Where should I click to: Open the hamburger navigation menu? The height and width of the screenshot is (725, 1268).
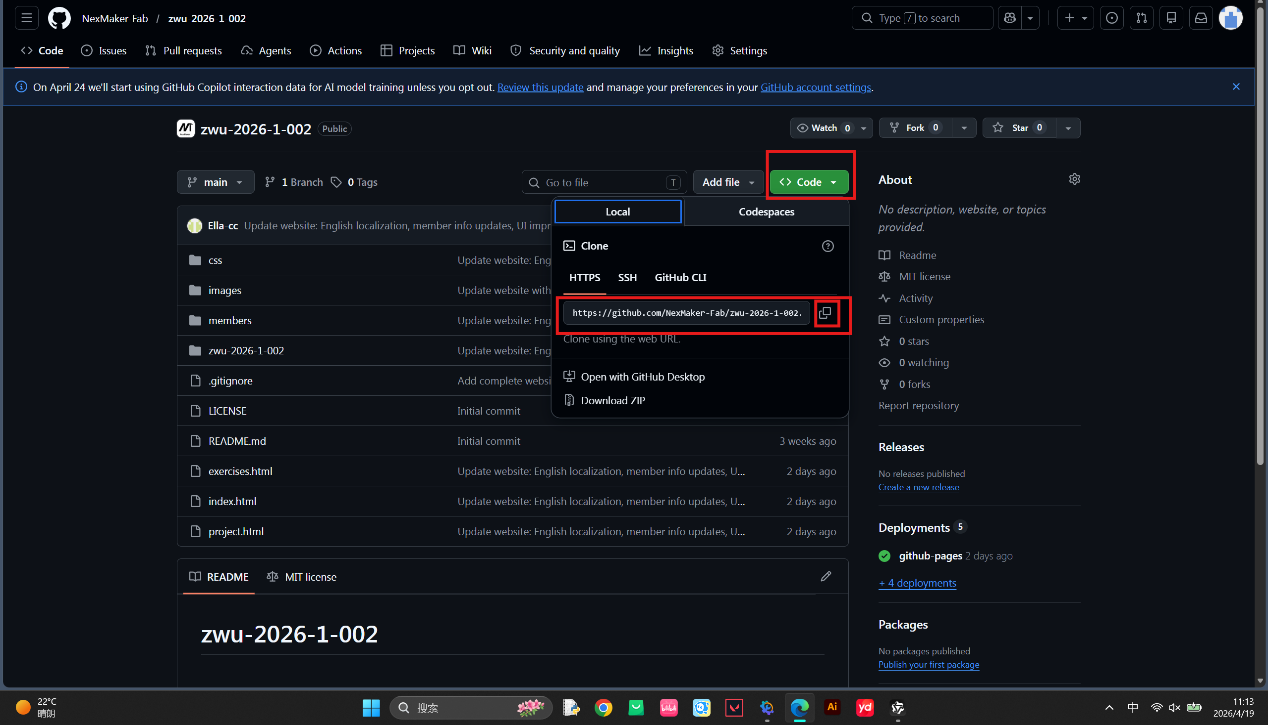tap(27, 18)
